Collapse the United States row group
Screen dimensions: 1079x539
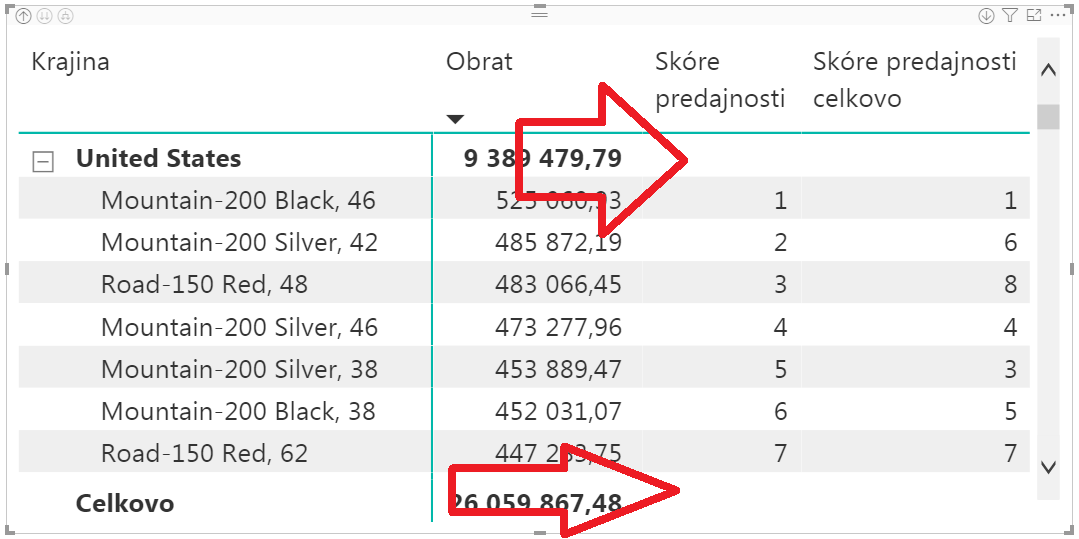[43, 161]
